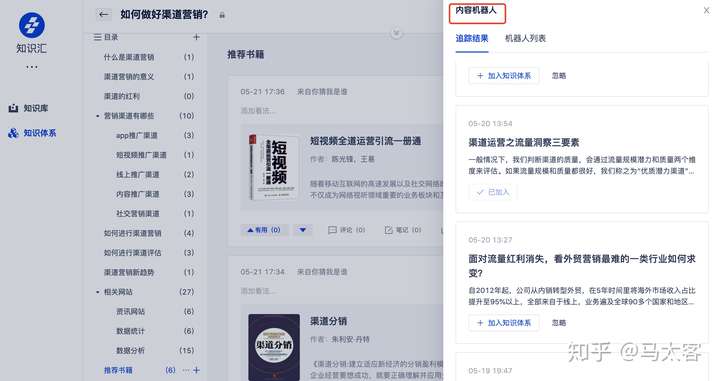Collapse the header with the chevron circle

pos(397,33)
